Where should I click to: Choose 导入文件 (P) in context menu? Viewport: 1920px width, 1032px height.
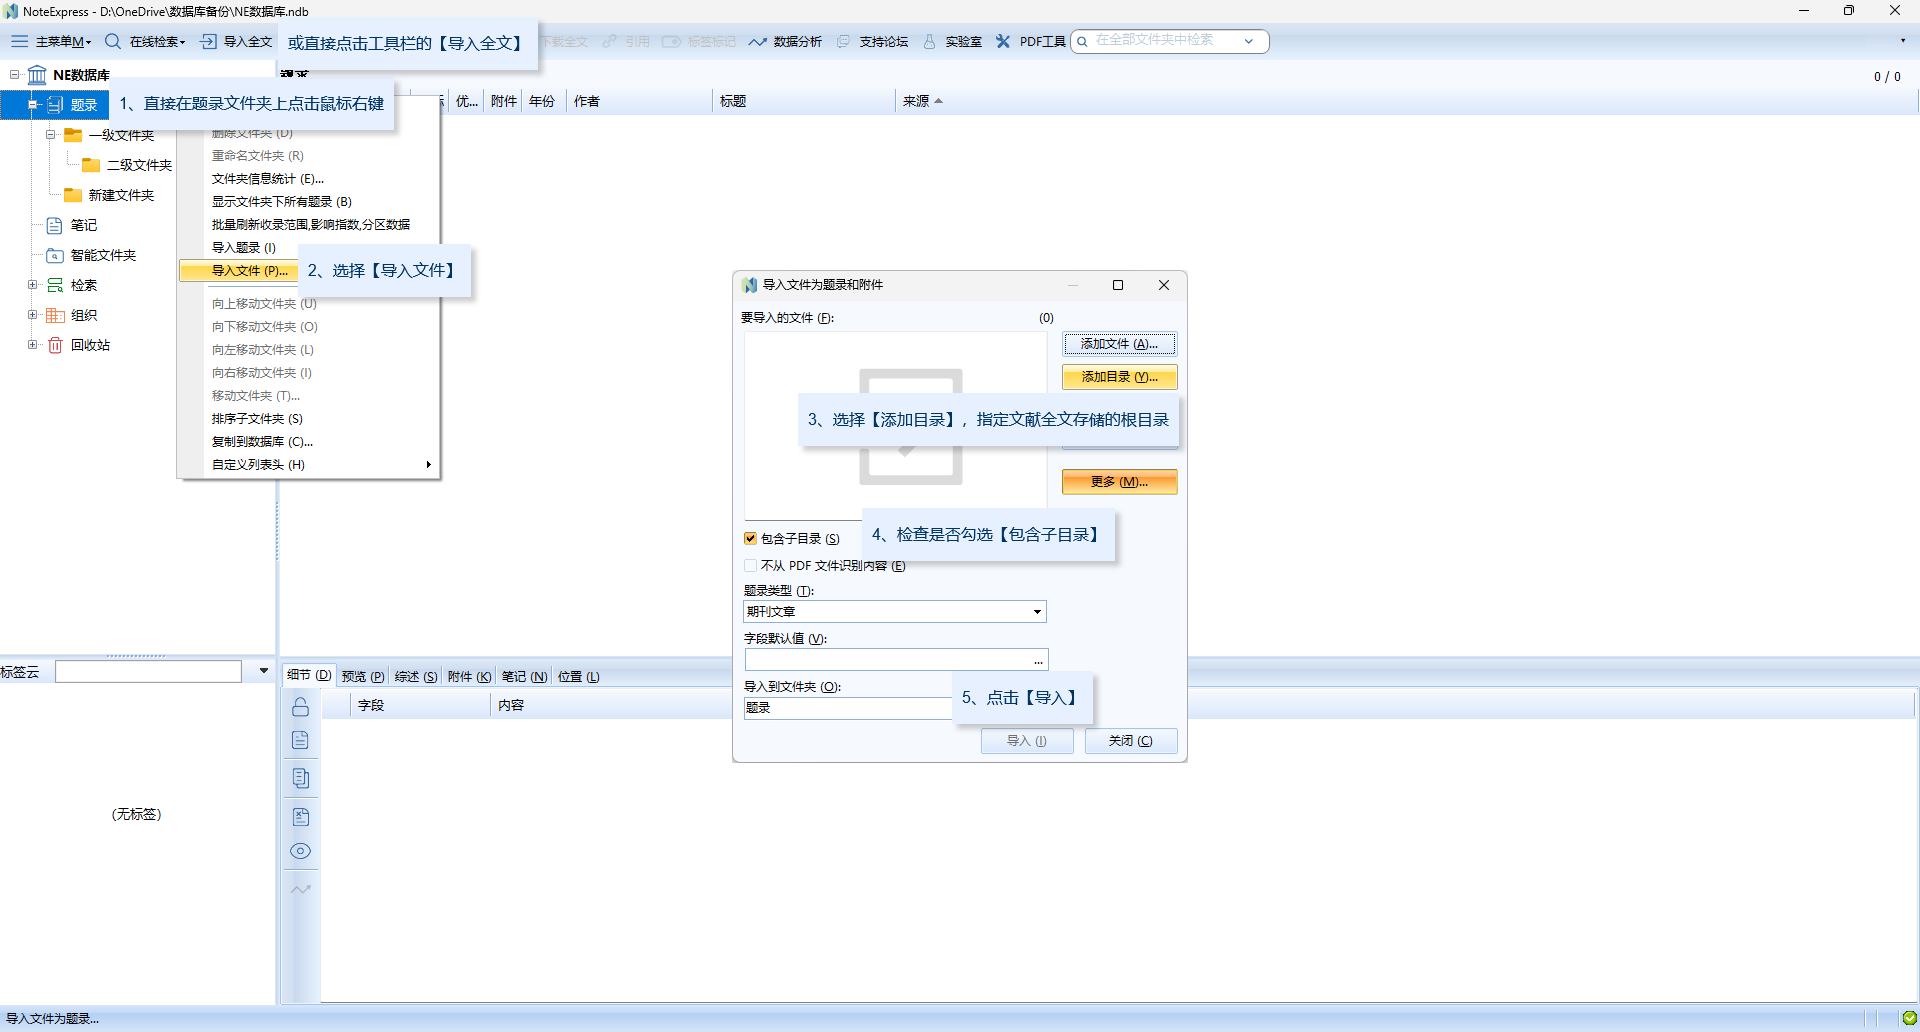[x=249, y=271]
